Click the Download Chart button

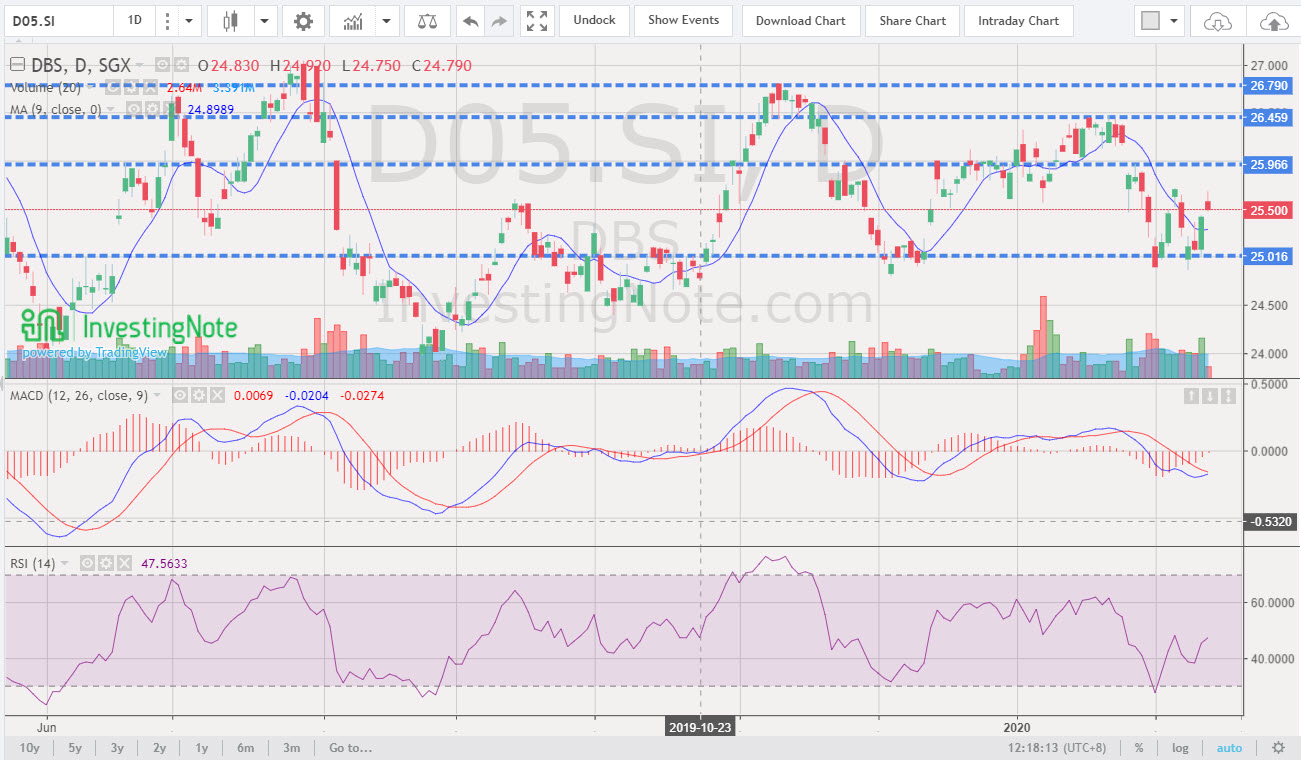pyautogui.click(x=800, y=20)
